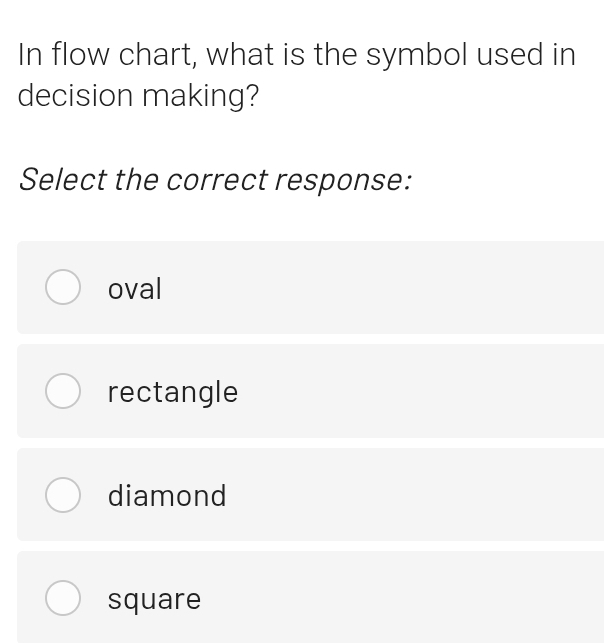Choose the diamond radio button
604x643 pixels.
tap(63, 495)
